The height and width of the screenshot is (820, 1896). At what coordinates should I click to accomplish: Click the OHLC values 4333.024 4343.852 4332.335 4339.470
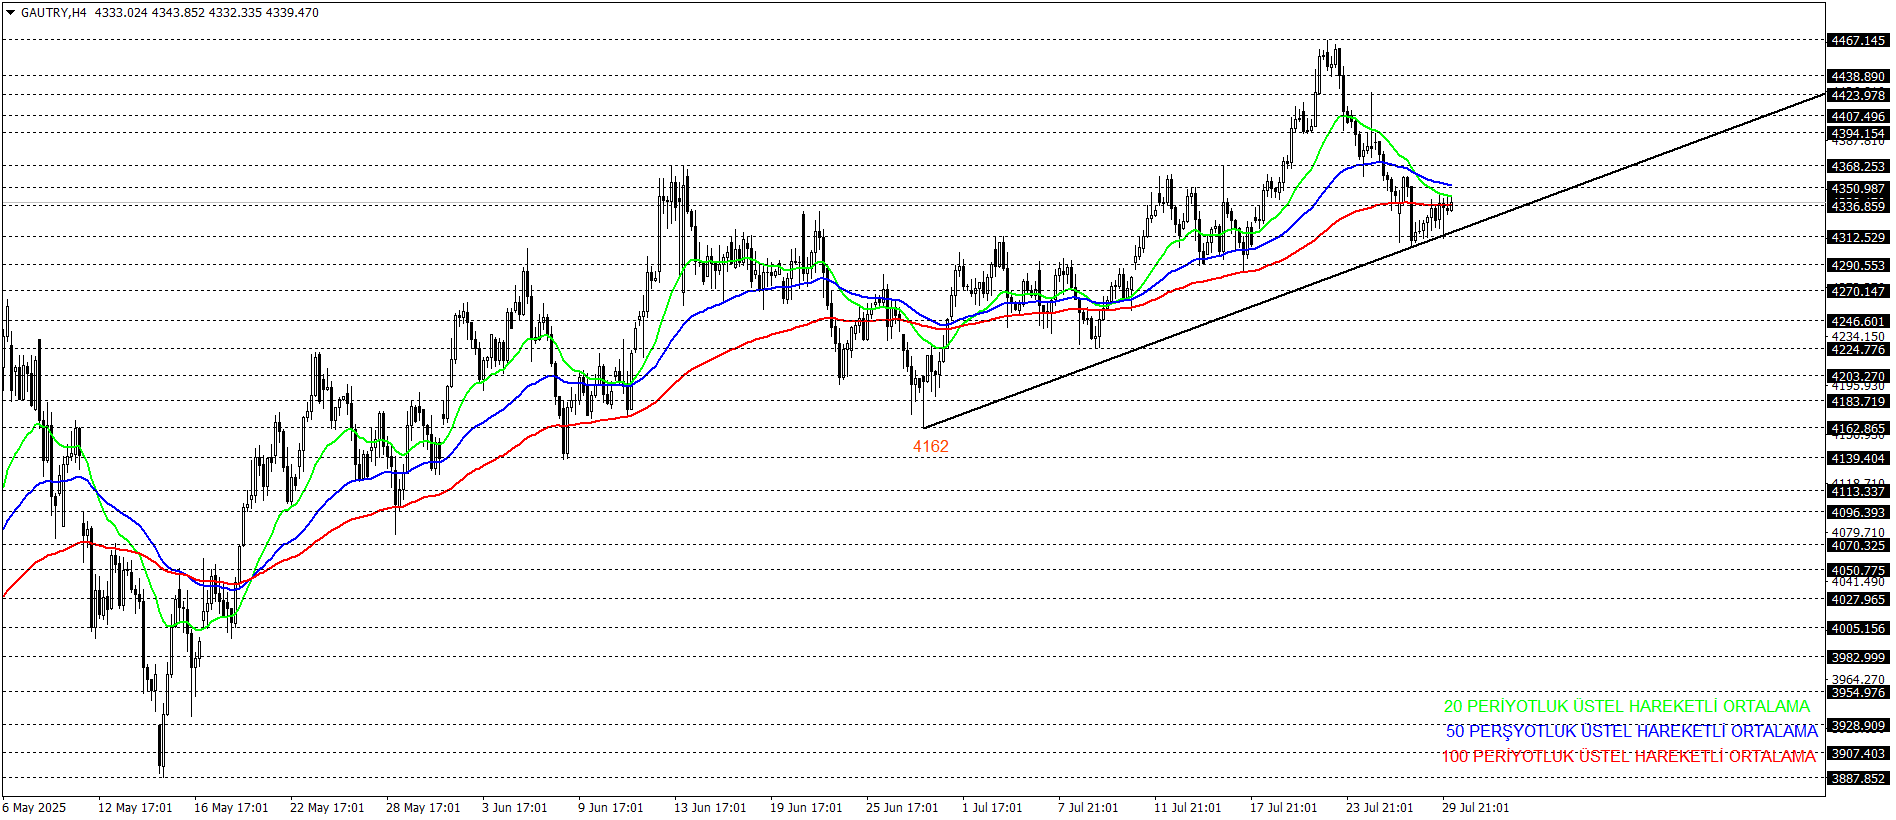(x=207, y=13)
